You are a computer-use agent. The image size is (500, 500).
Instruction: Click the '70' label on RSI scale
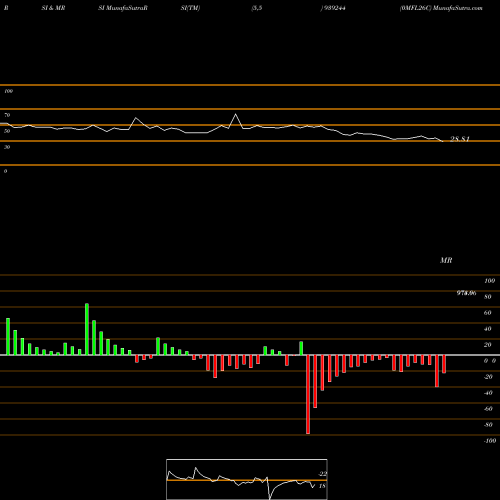coord(7,115)
